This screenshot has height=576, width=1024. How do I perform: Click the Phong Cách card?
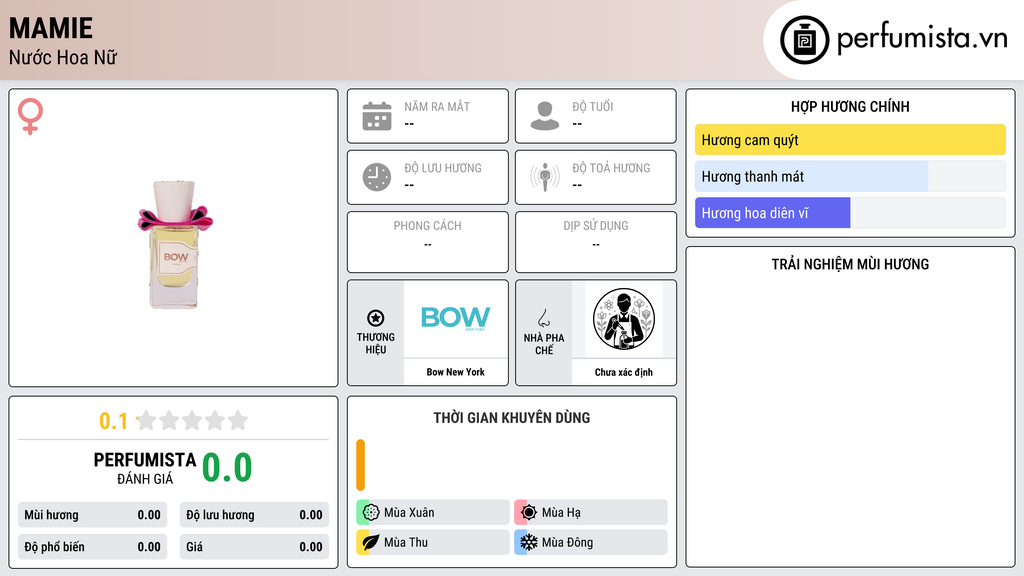pos(428,242)
